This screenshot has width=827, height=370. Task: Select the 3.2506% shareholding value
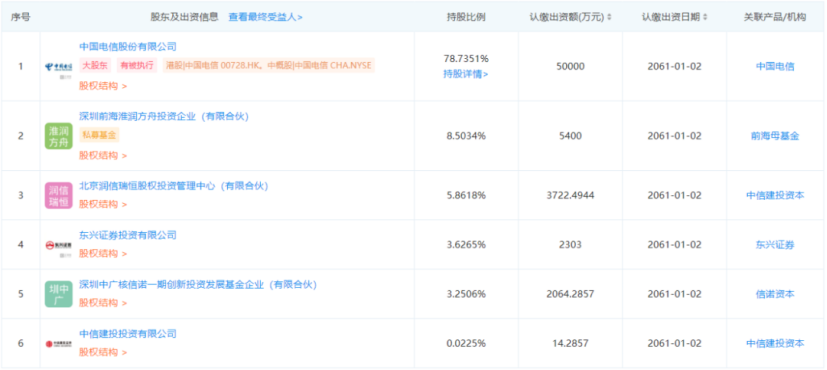[466, 294]
